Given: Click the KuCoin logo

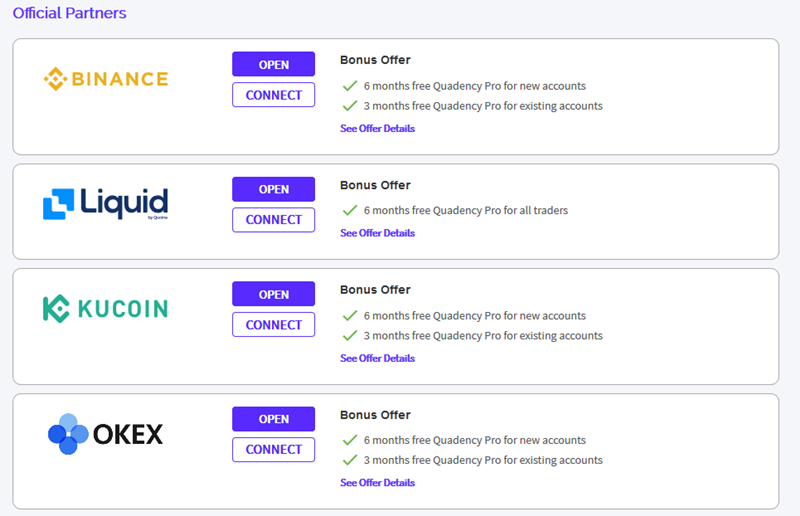Looking at the screenshot, I should 106,308.
